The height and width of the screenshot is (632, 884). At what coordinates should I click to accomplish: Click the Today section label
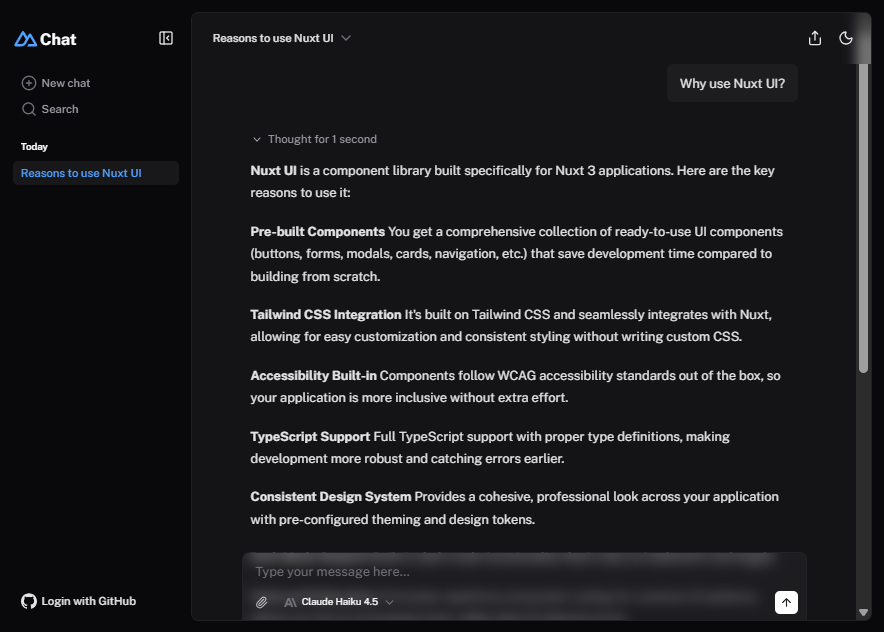tap(34, 147)
